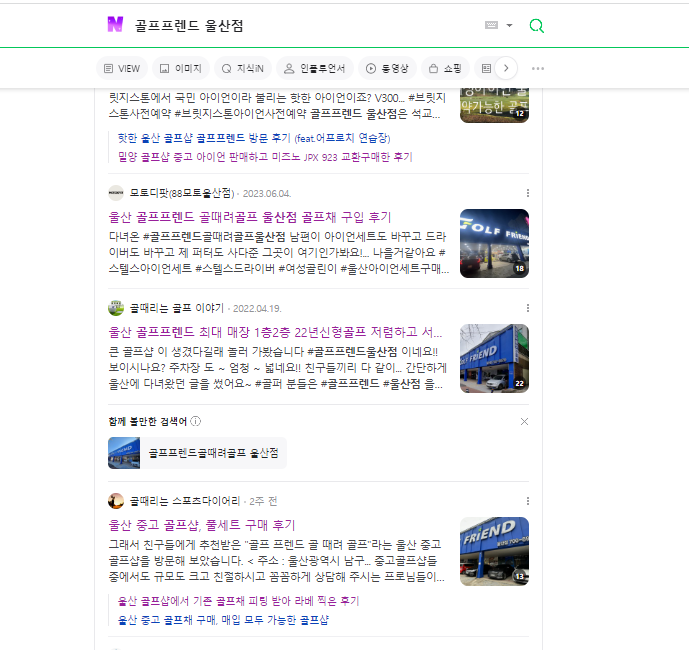Open link 울산 중고 골프채 구매, 매입 모두 가능한 골프샵
The height and width of the screenshot is (650, 689).
223,620
